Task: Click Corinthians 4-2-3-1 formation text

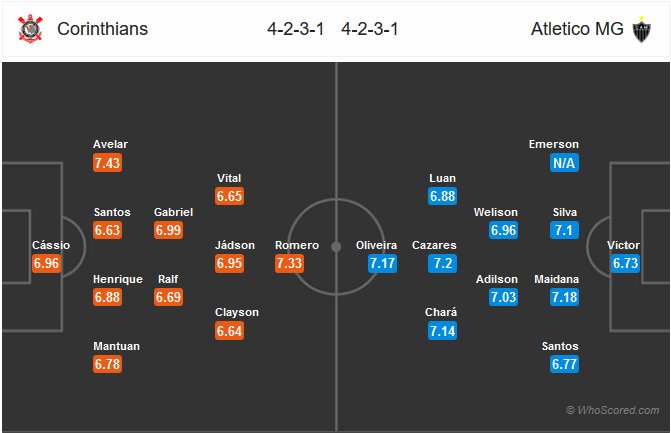Action: pos(296,29)
